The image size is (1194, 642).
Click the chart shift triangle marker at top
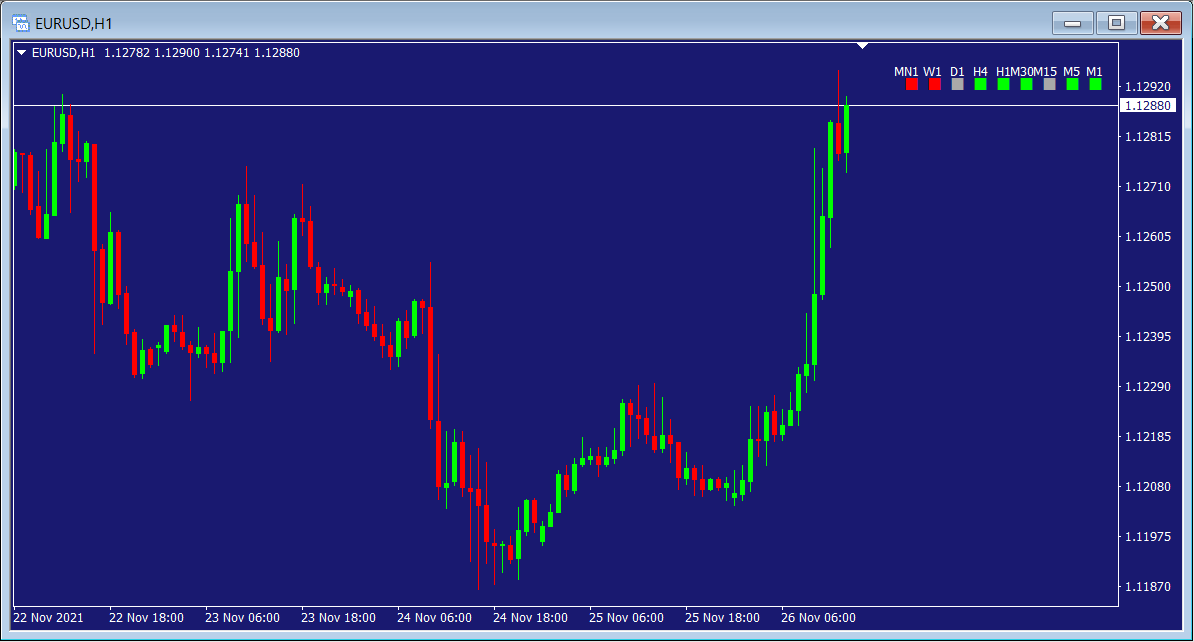[863, 46]
